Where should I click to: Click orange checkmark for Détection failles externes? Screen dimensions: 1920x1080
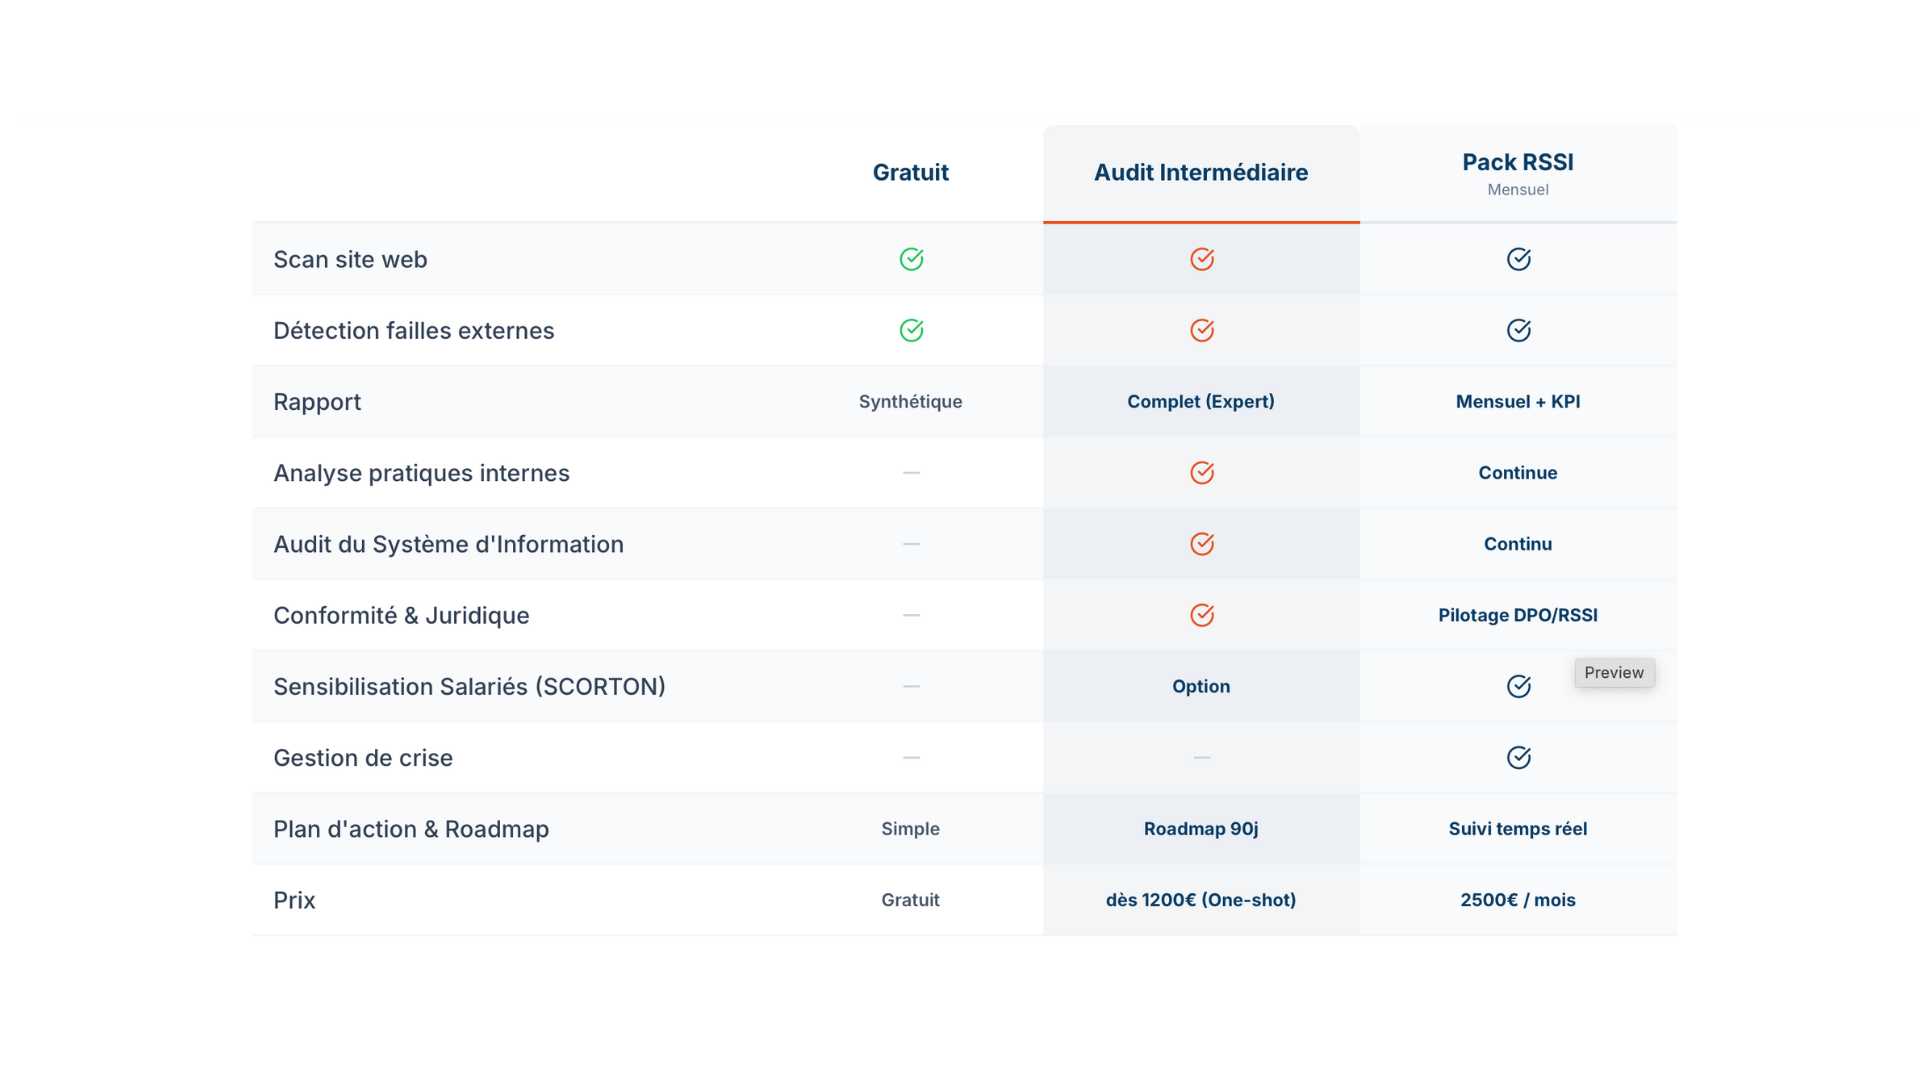(1201, 330)
